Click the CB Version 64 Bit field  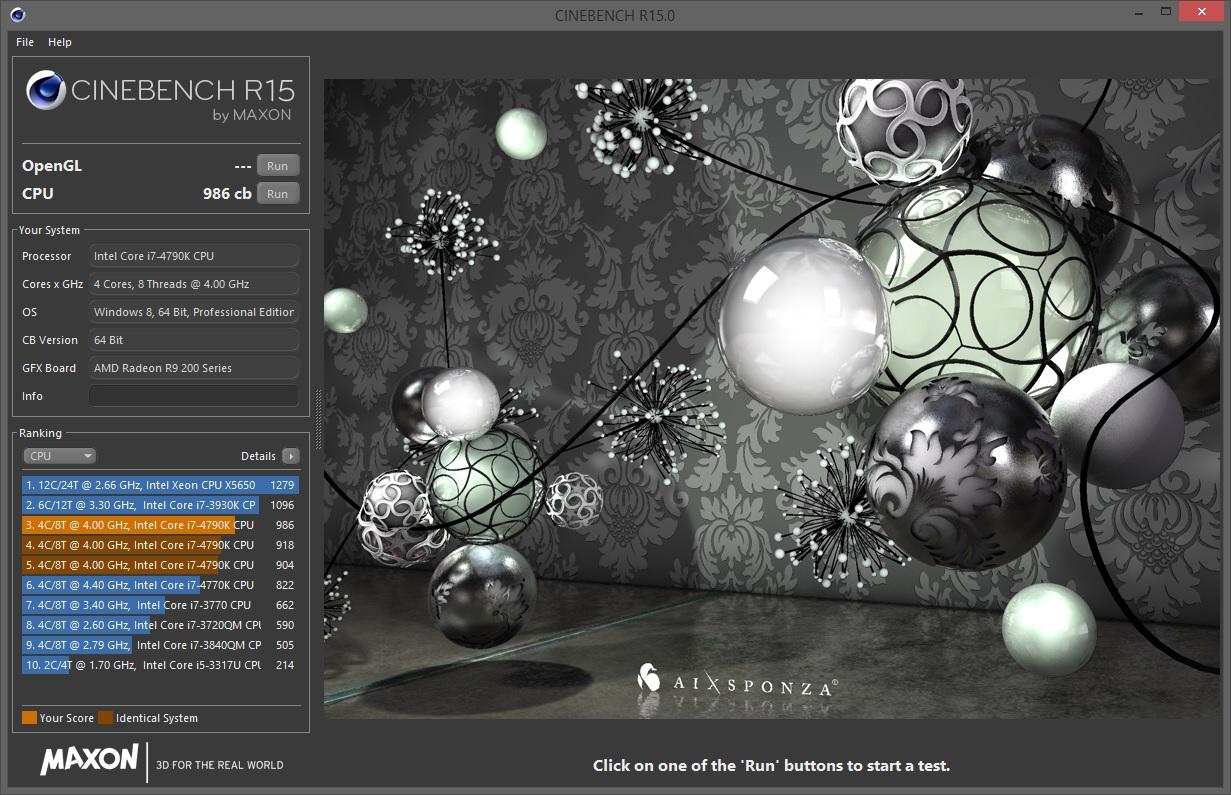point(194,340)
